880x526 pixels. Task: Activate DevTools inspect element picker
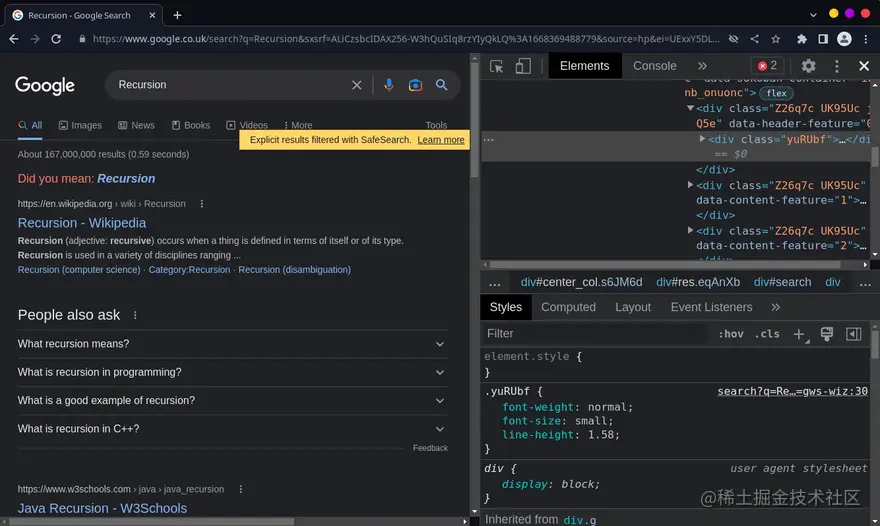pyautogui.click(x=496, y=66)
